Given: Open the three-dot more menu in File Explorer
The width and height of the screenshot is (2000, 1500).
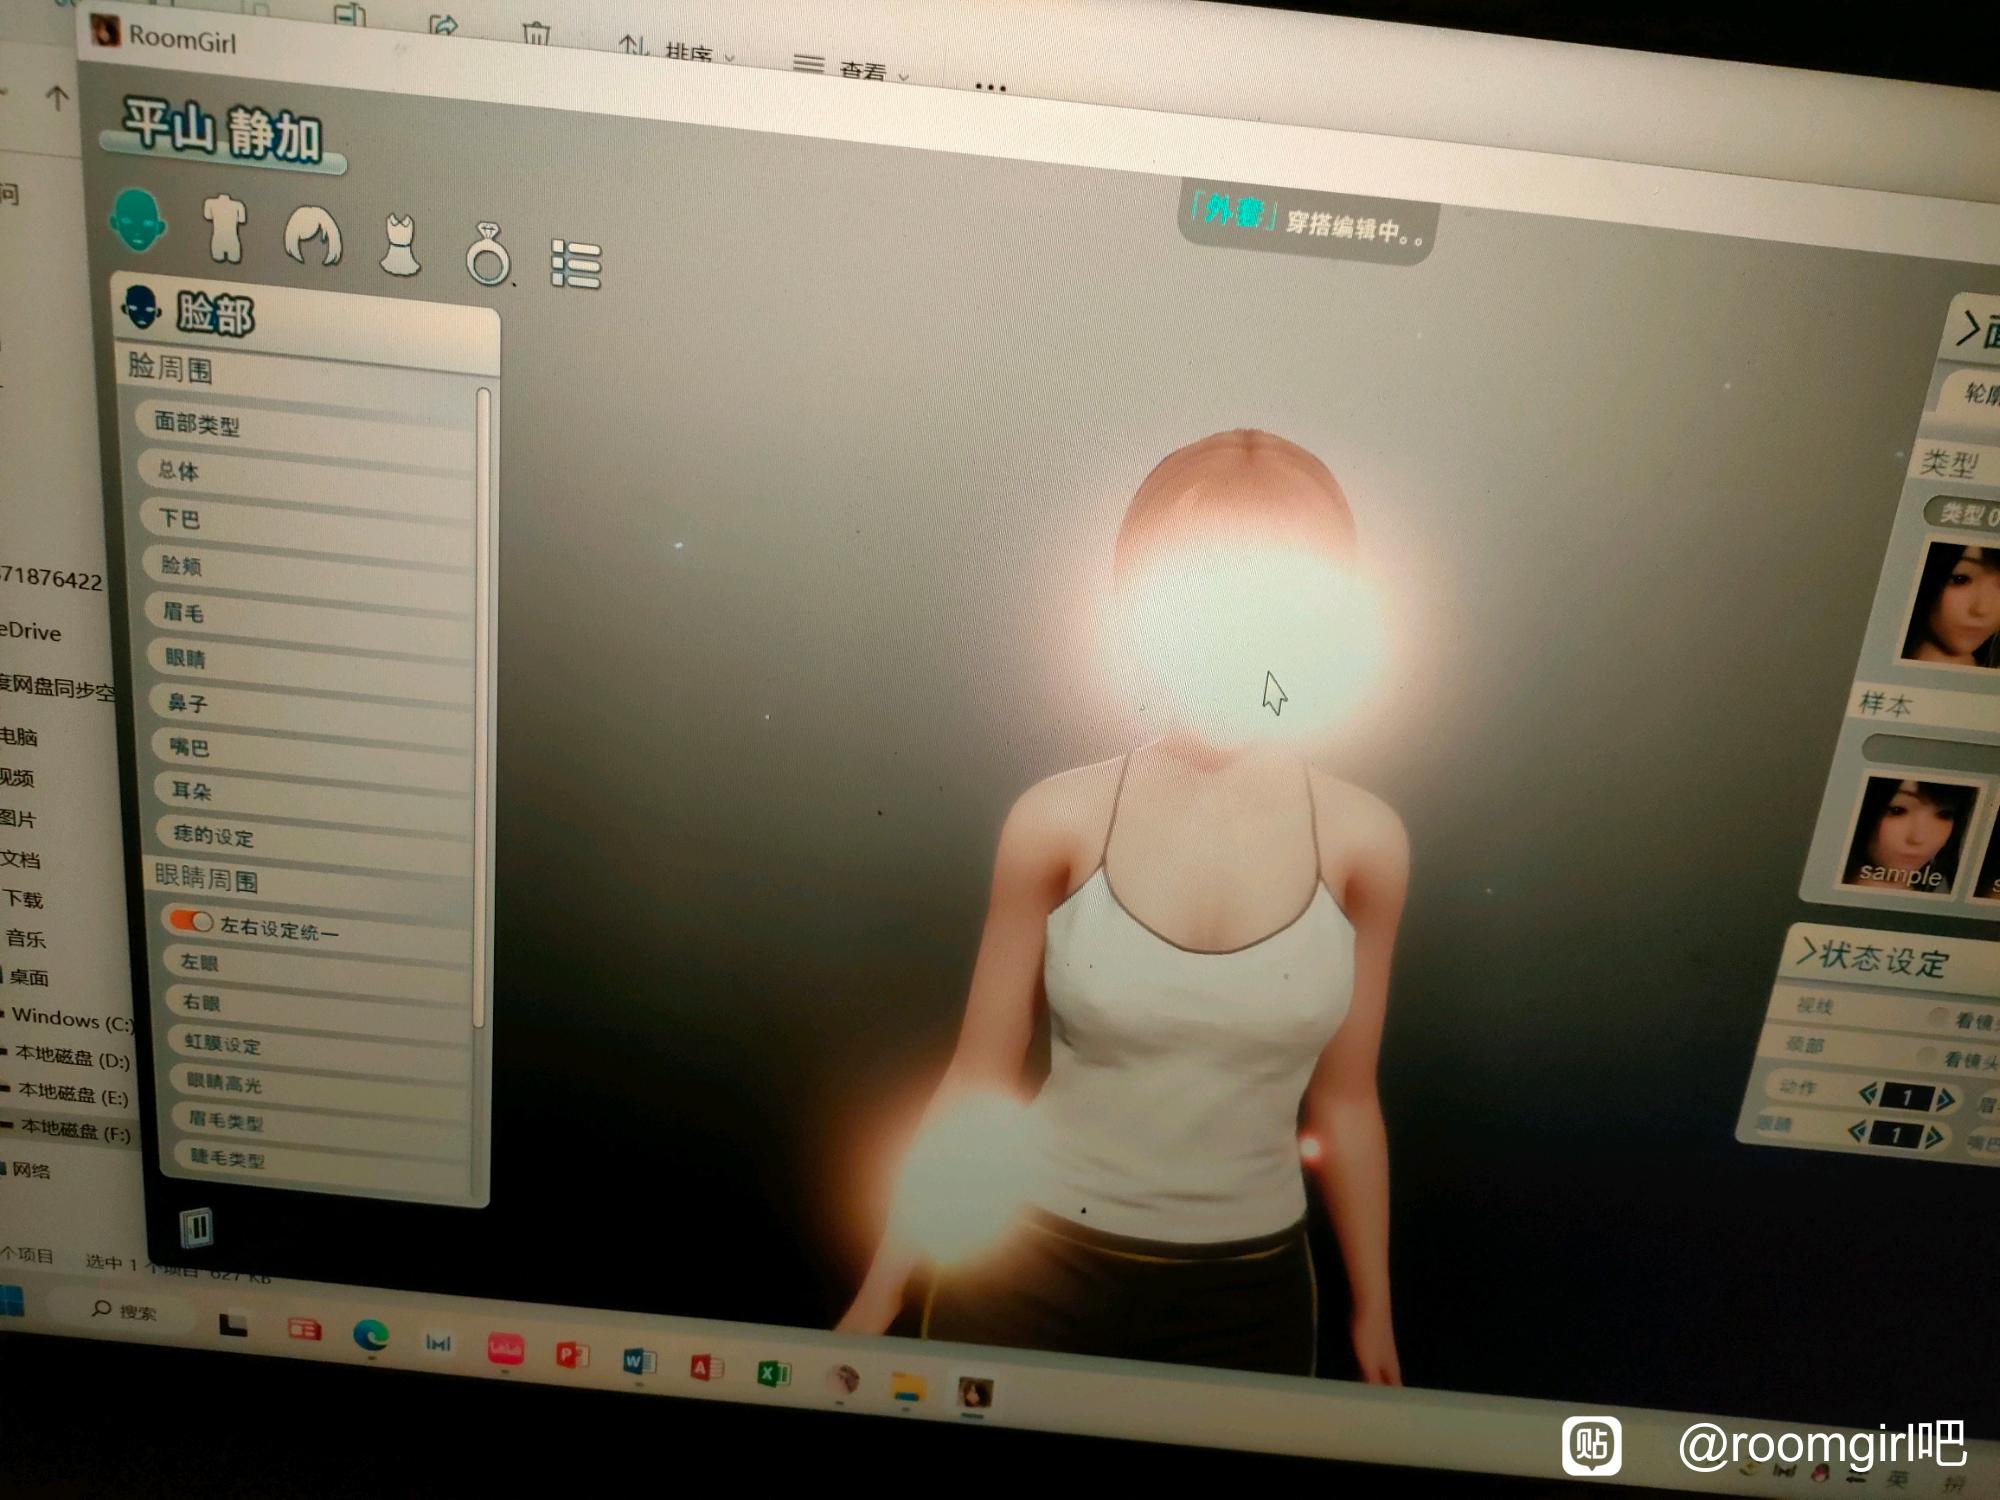Looking at the screenshot, I should click(x=990, y=87).
